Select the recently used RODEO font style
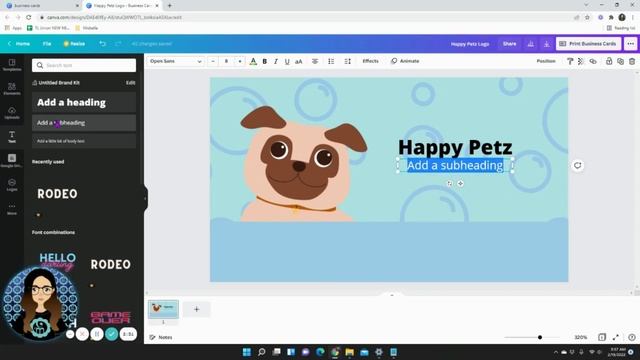This screenshot has width=640, height=360. point(57,194)
